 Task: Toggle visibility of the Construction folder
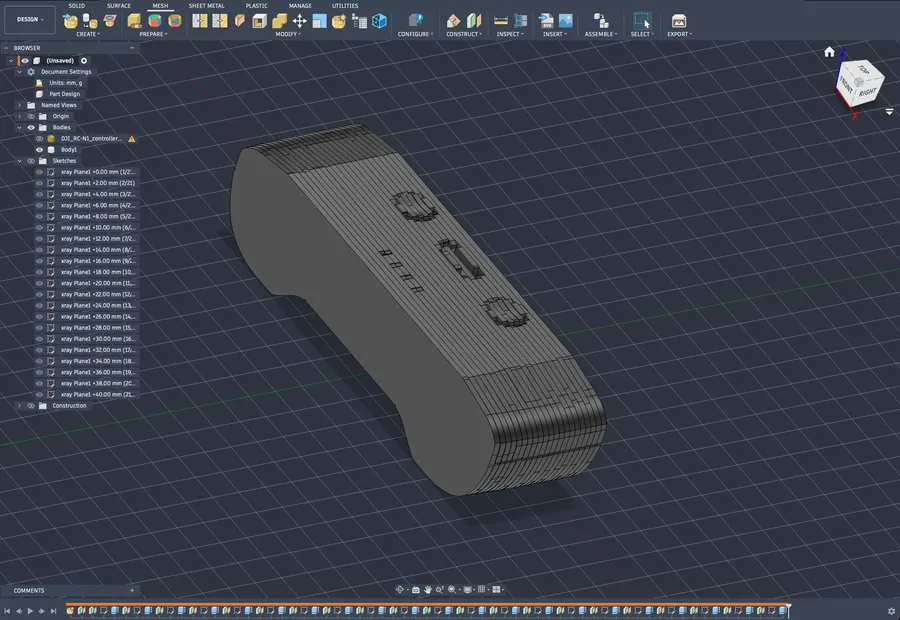tap(31, 406)
